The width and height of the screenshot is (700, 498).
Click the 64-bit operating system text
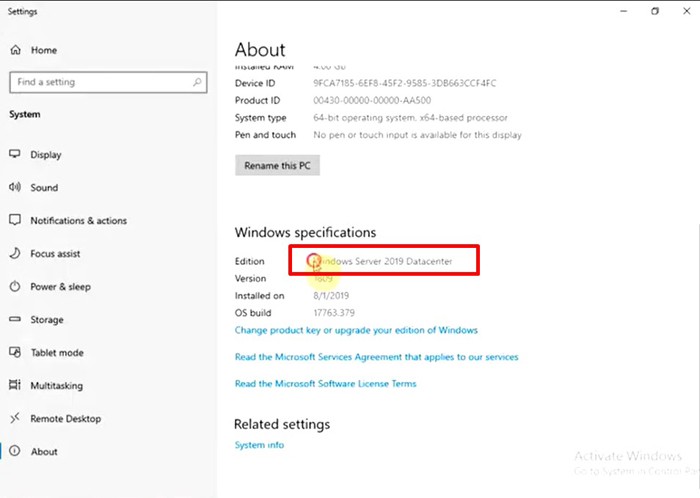[x=410, y=118]
